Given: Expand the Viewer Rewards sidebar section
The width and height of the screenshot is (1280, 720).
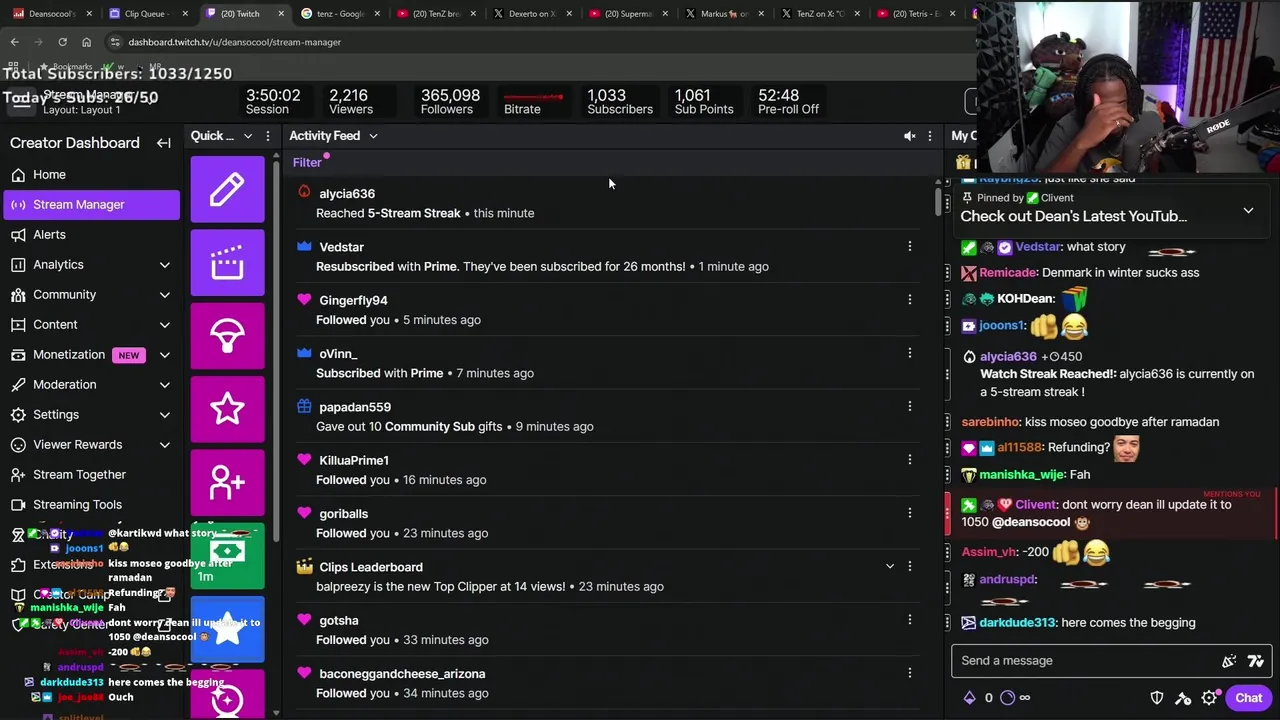Looking at the screenshot, I should click(x=164, y=445).
